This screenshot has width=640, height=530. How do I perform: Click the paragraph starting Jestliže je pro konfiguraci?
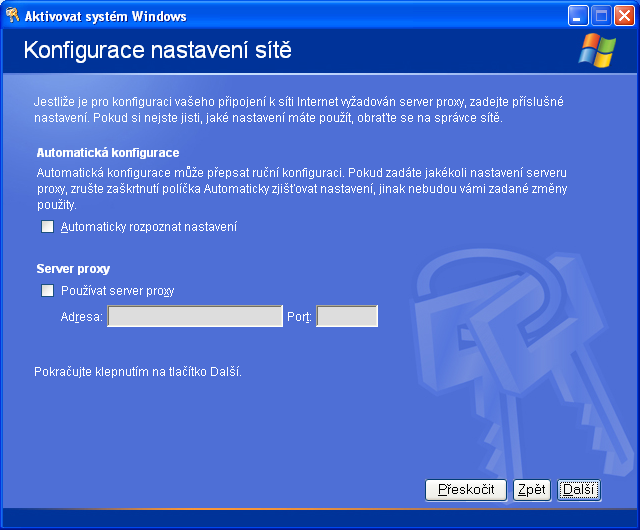tap(299, 109)
